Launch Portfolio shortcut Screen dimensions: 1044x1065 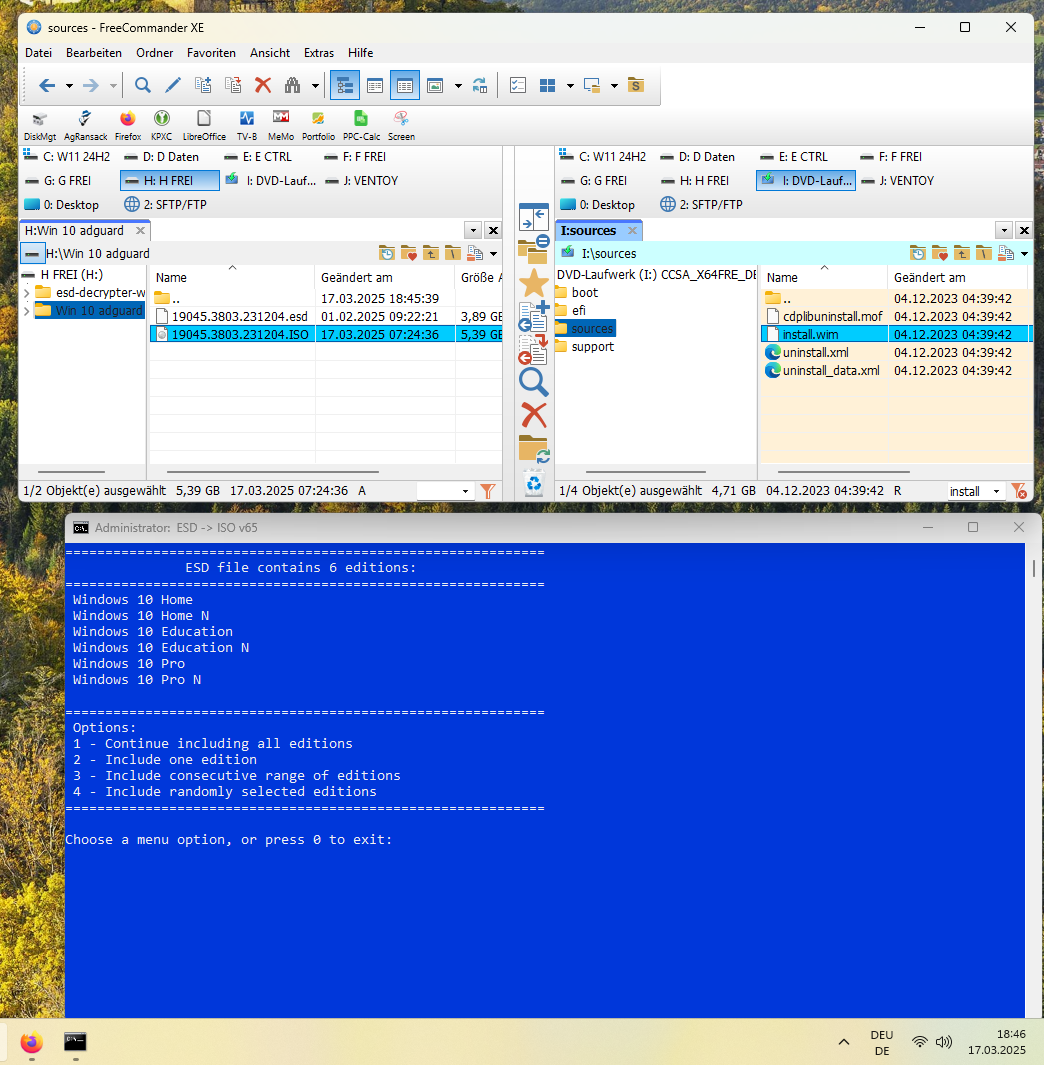pos(318,126)
